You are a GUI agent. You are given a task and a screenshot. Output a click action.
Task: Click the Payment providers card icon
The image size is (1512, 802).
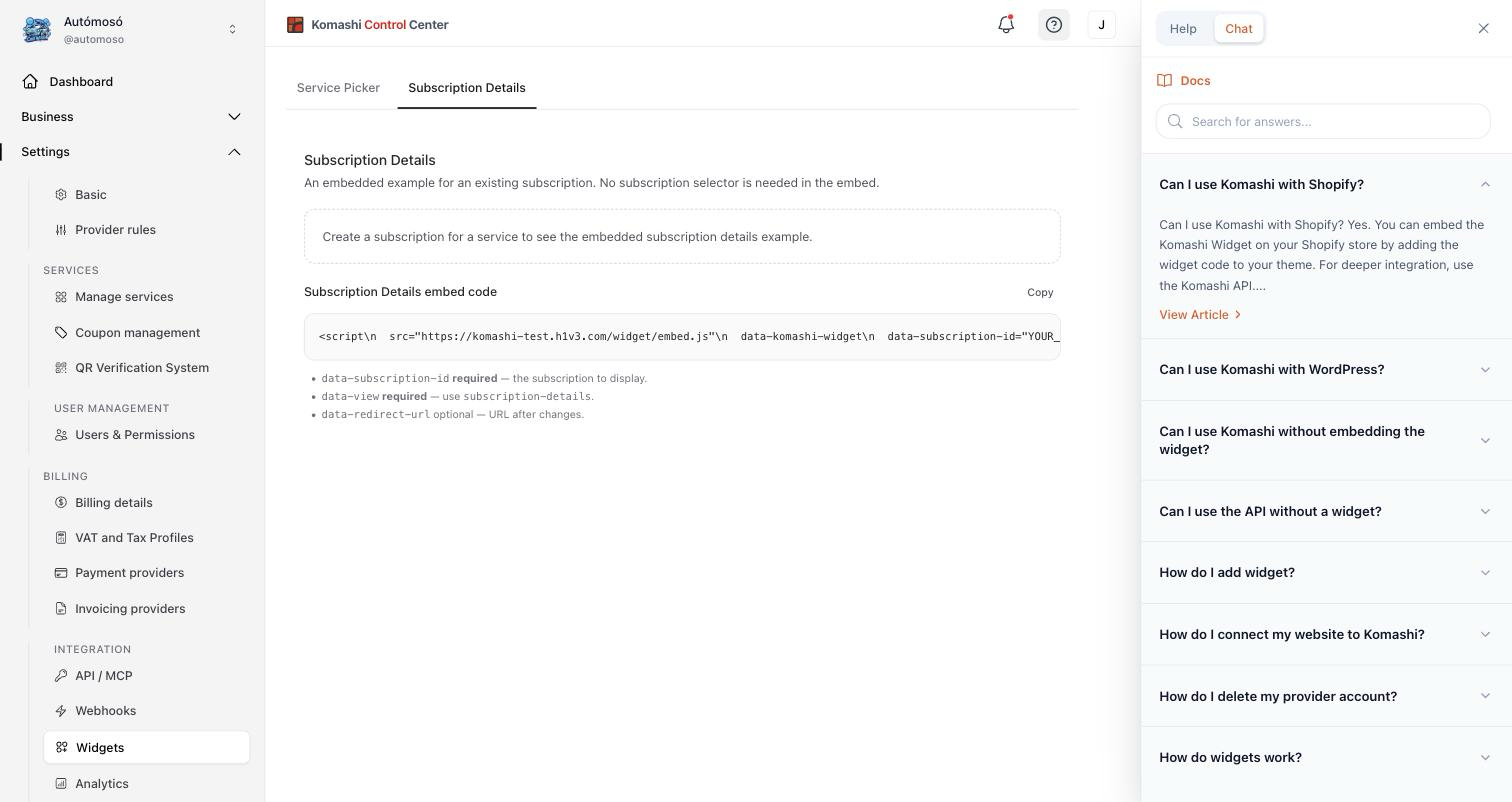tap(61, 573)
